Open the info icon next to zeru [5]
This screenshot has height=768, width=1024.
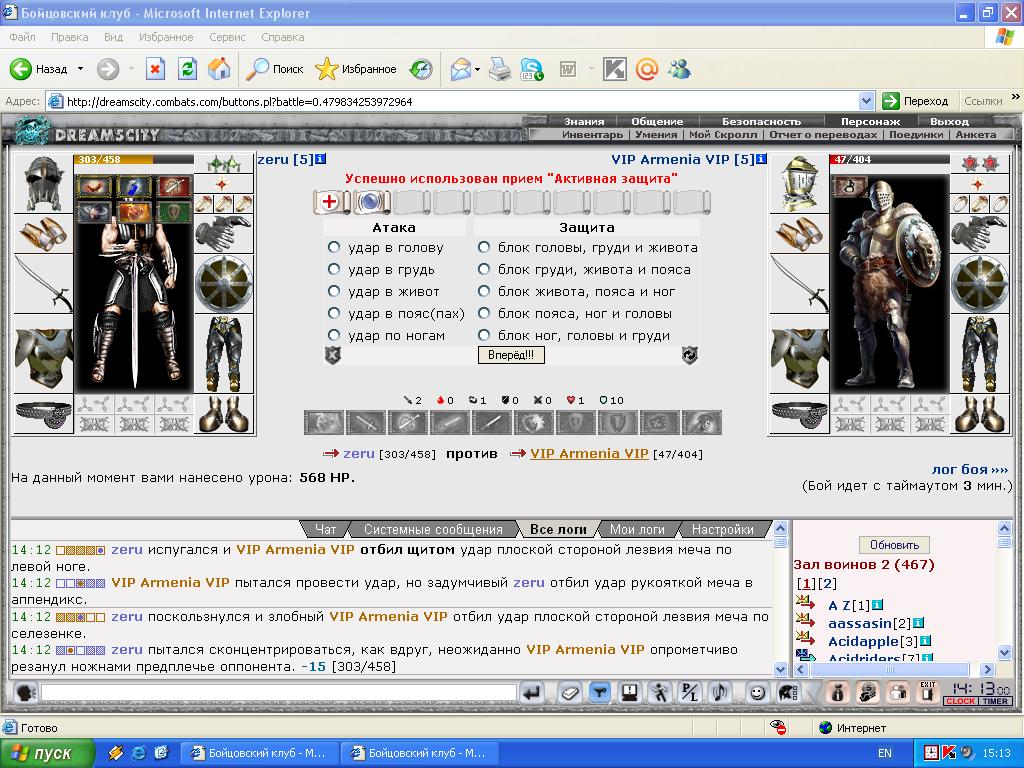(320, 159)
